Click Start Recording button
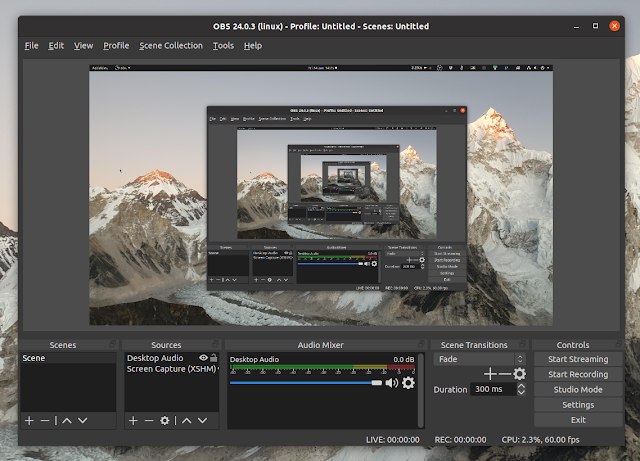This screenshot has height=461, width=640. (578, 374)
